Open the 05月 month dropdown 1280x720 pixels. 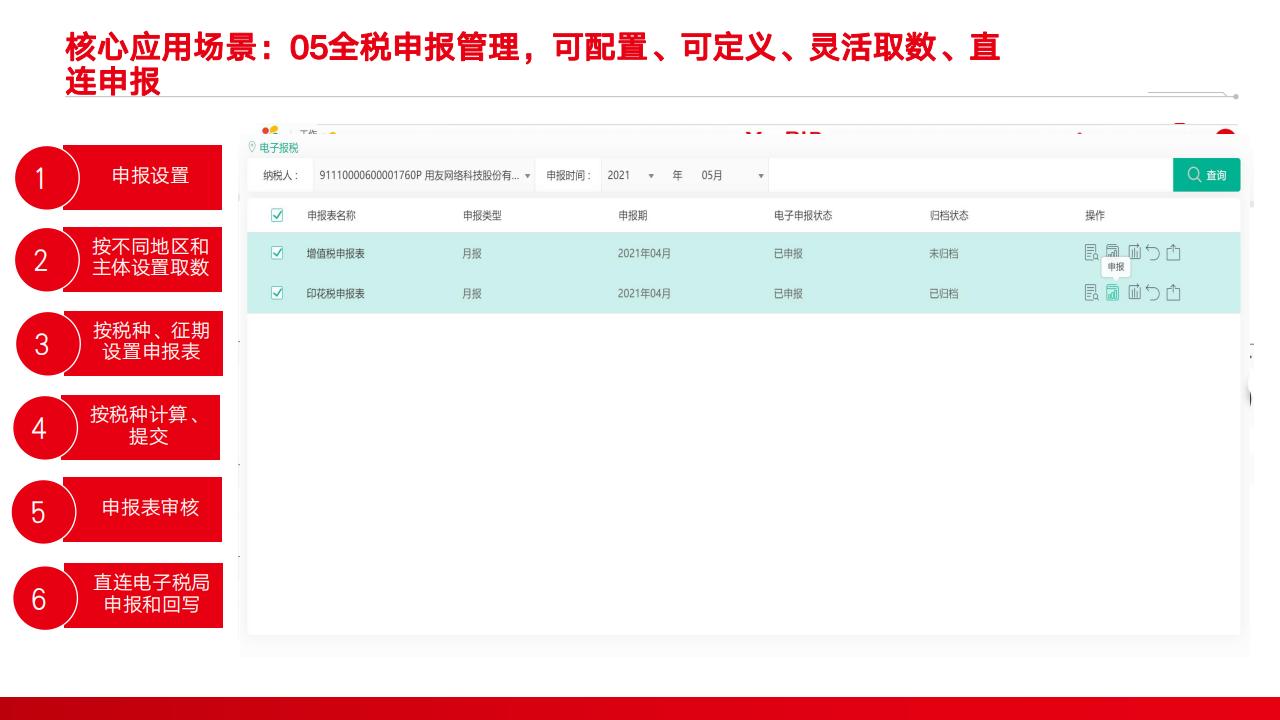733,175
